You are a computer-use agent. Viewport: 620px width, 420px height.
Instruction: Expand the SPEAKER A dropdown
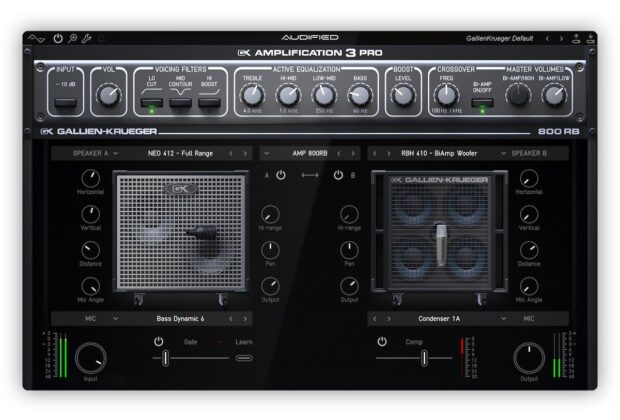[x=94, y=153]
